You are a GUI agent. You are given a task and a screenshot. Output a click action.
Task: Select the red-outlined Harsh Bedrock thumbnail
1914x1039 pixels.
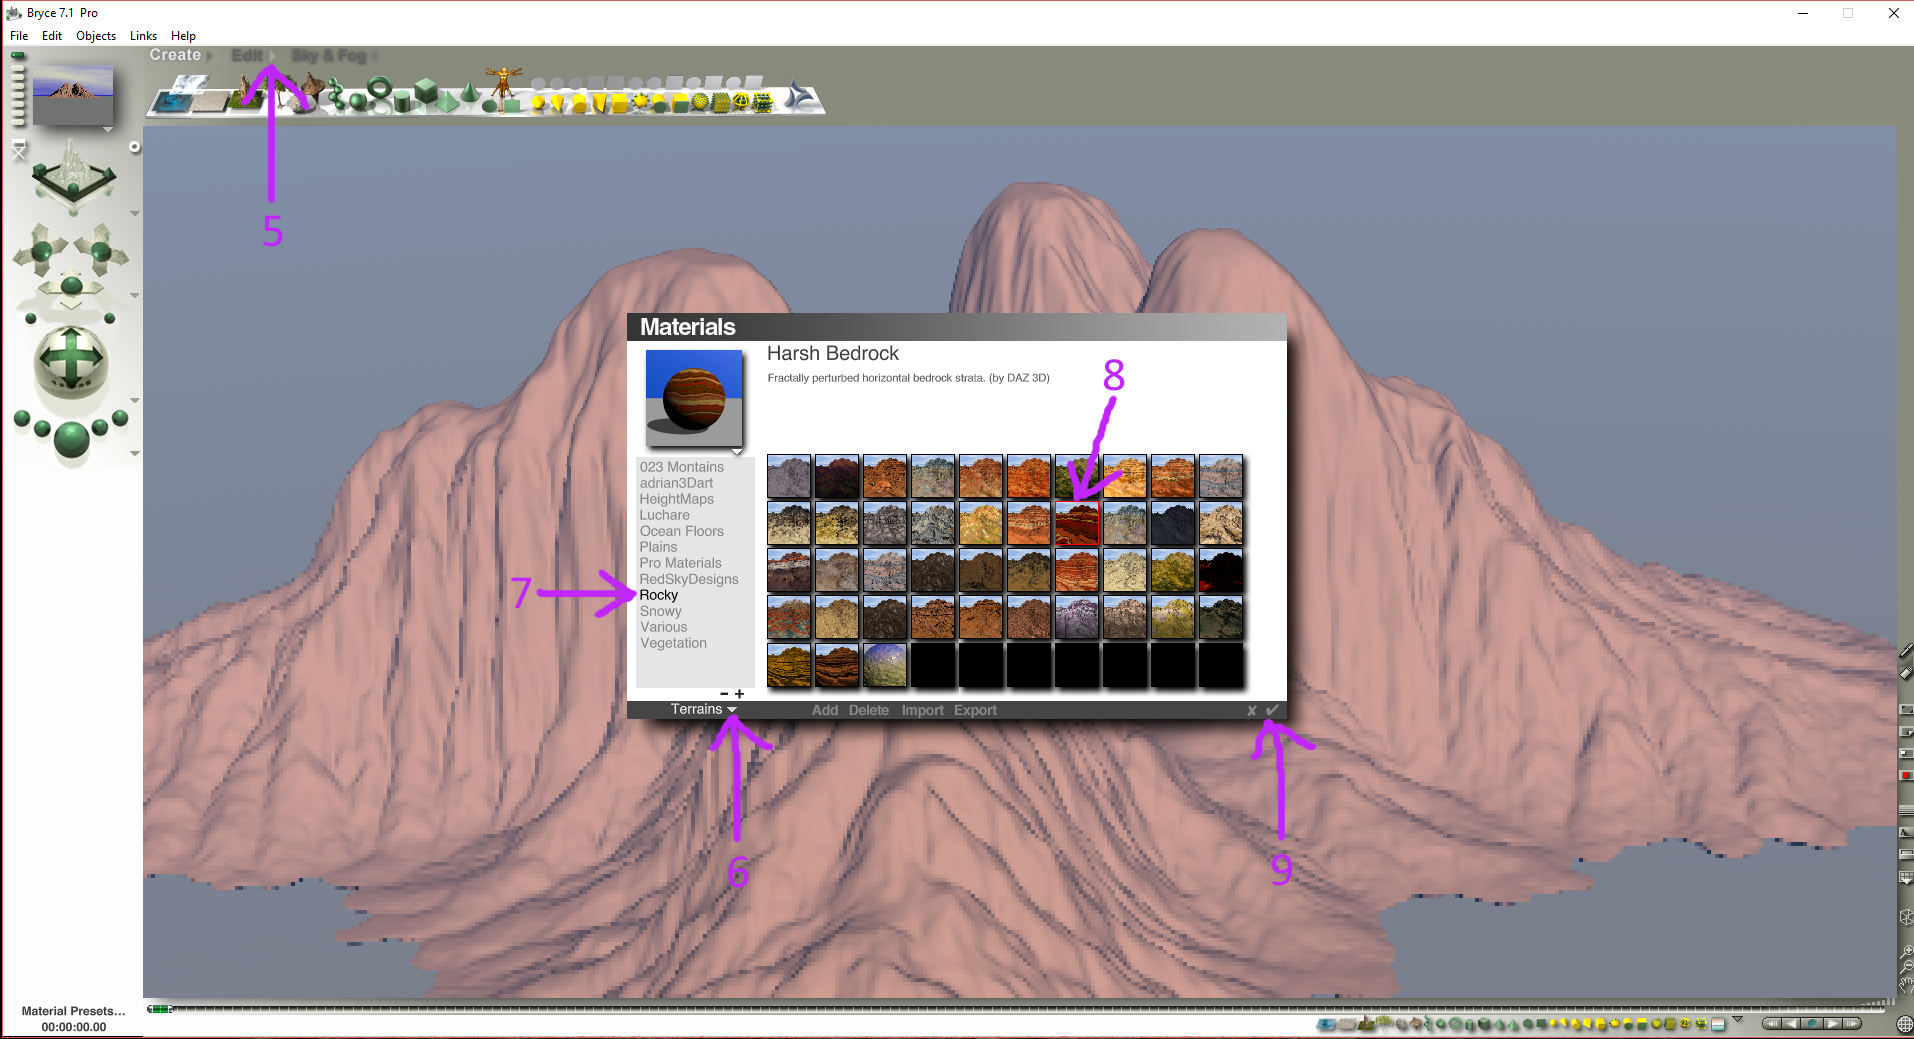[x=1077, y=523]
